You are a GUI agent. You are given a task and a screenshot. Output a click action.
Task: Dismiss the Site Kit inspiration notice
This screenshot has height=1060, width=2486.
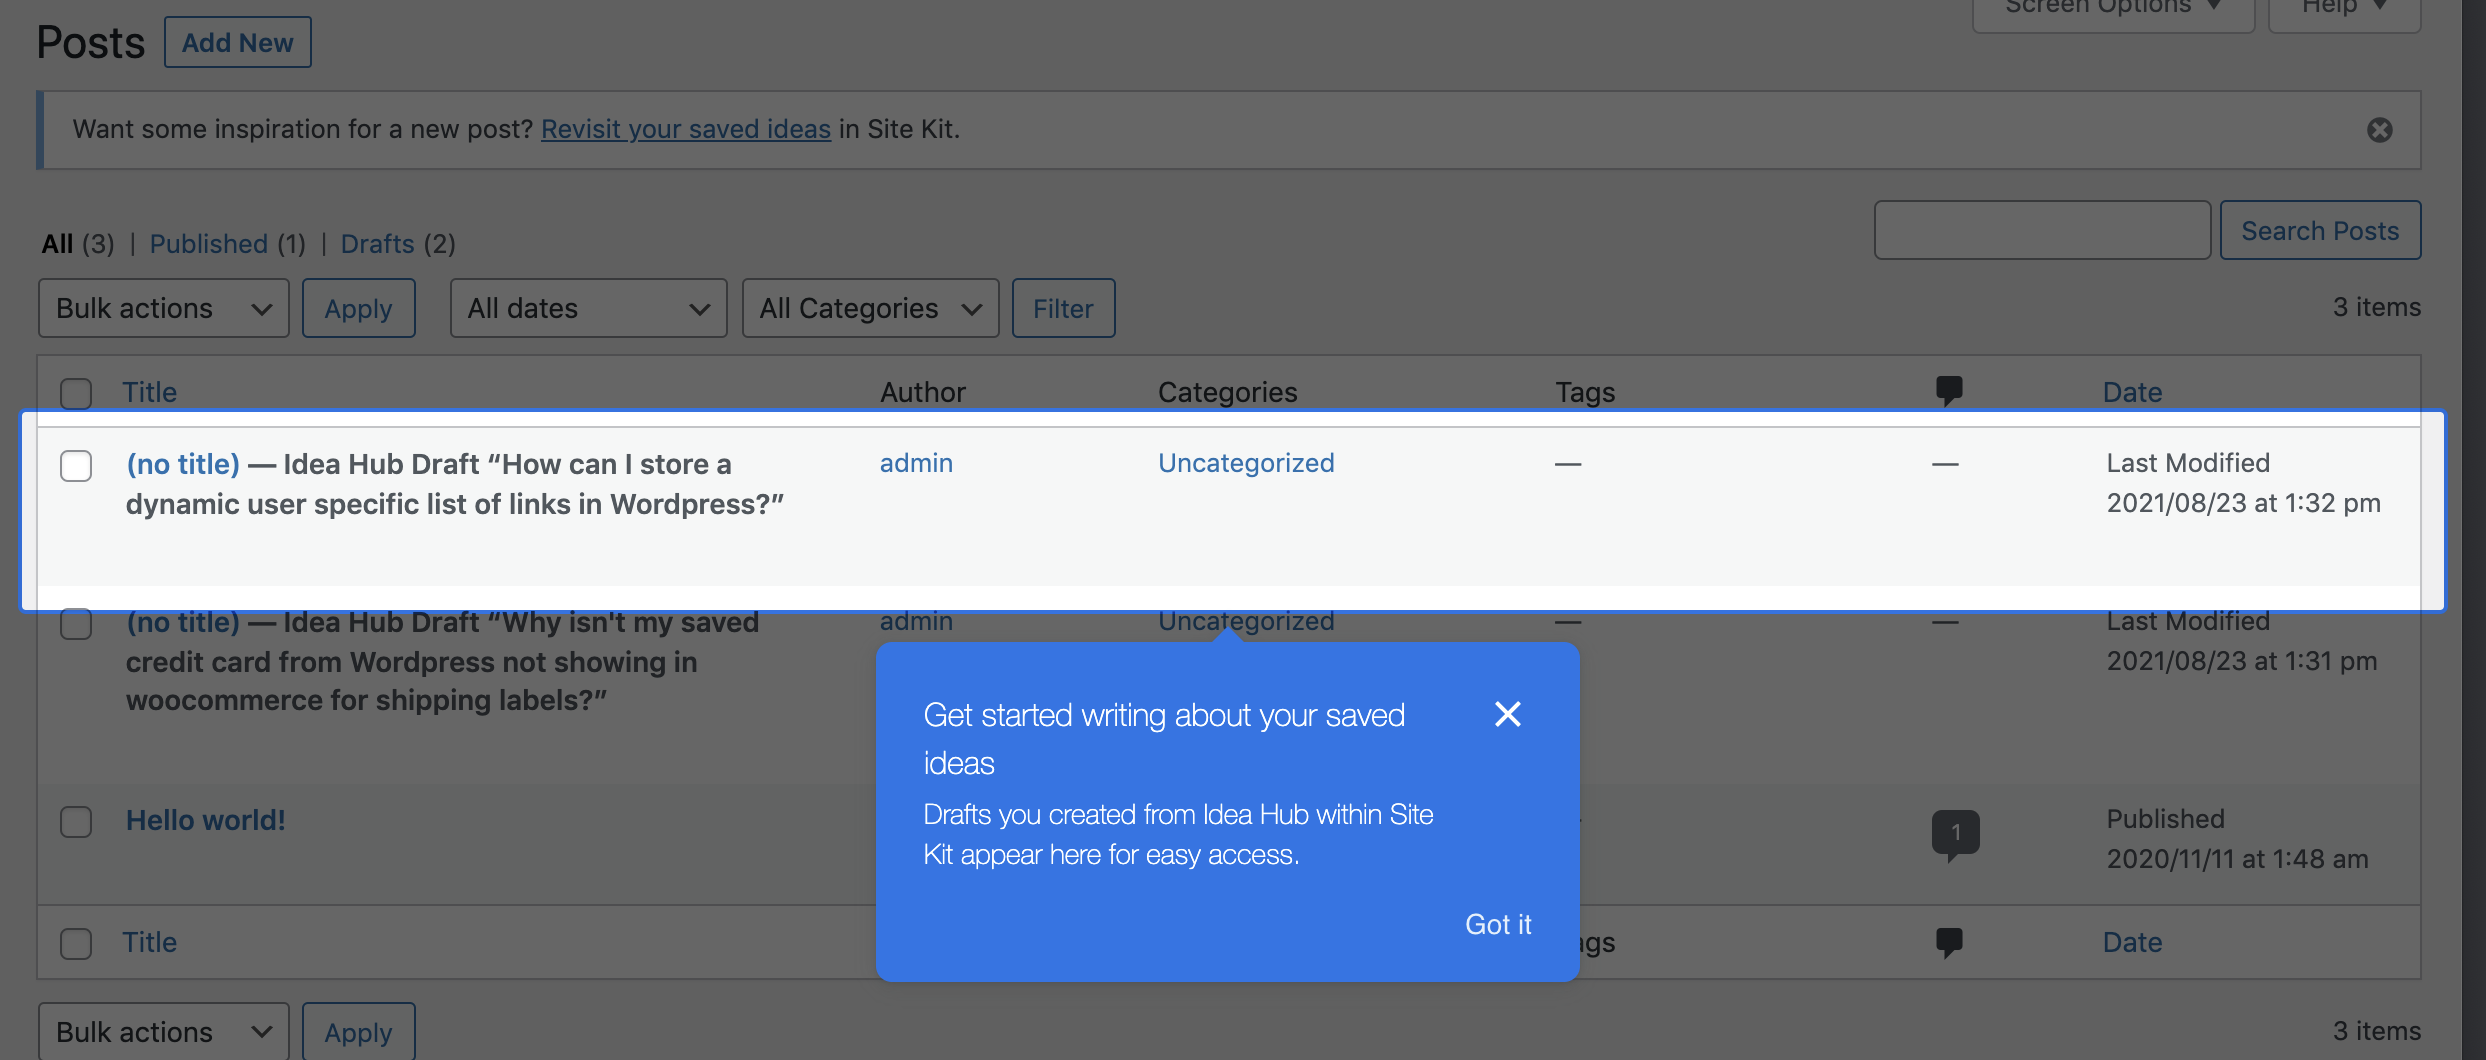point(2379,130)
